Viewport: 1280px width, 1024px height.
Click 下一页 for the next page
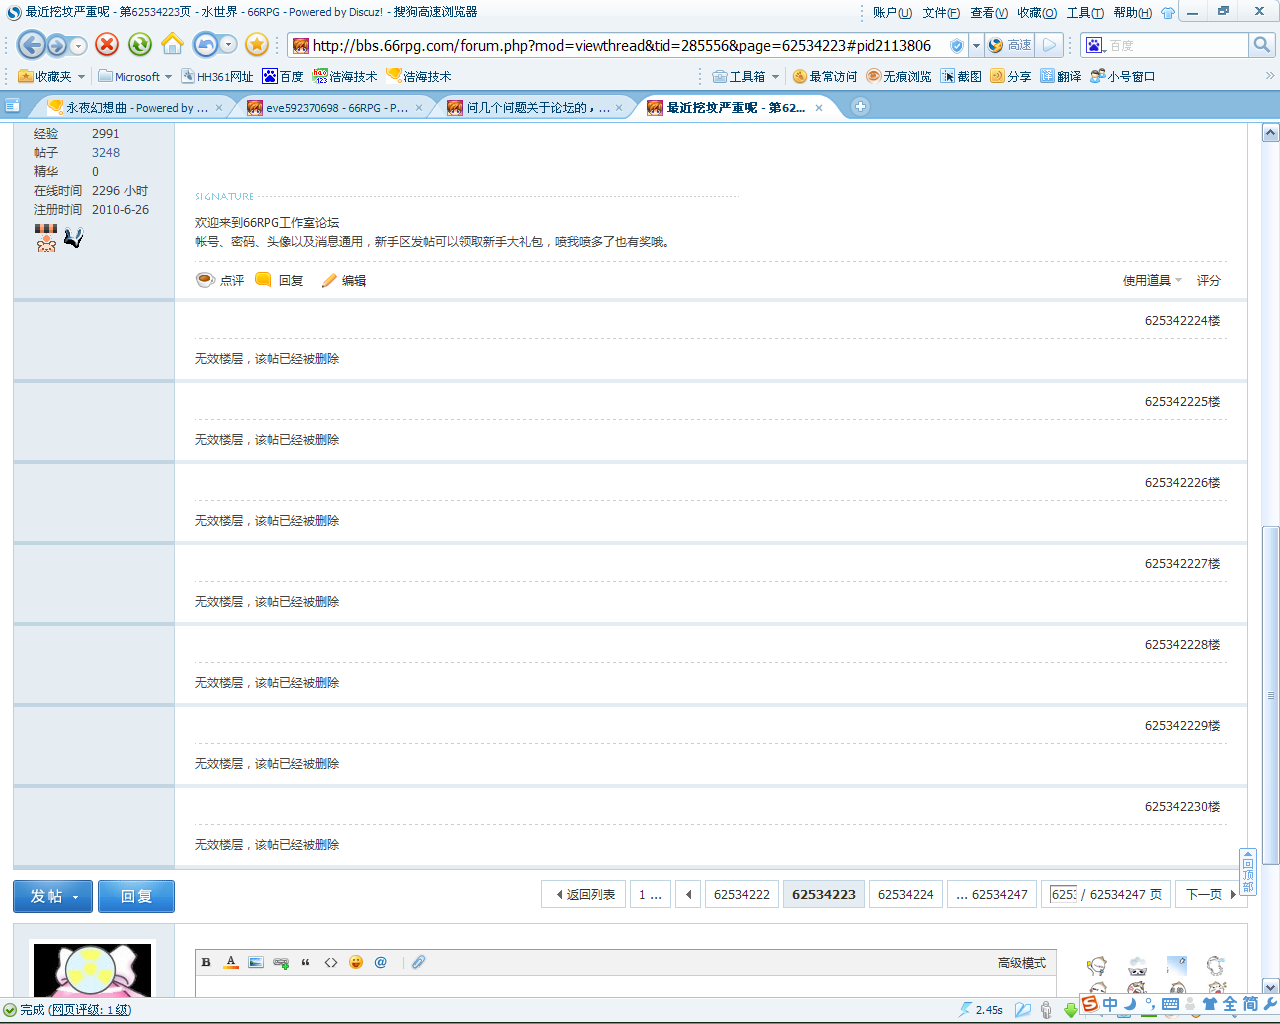pos(1209,894)
